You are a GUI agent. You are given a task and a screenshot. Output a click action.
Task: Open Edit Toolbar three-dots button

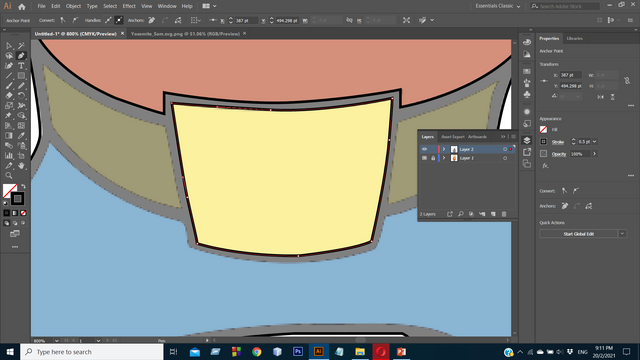15,247
